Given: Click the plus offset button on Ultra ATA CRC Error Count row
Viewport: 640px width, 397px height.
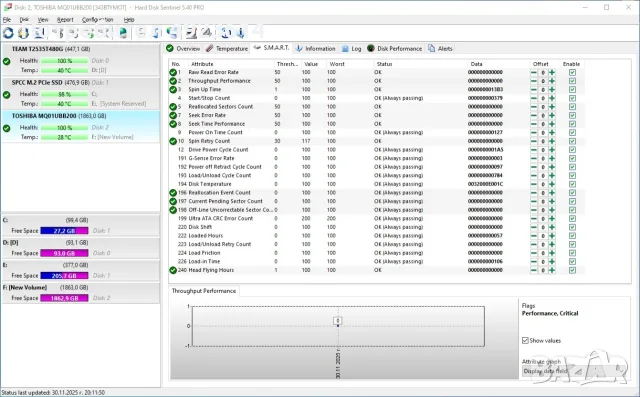Looking at the screenshot, I should [x=552, y=219].
